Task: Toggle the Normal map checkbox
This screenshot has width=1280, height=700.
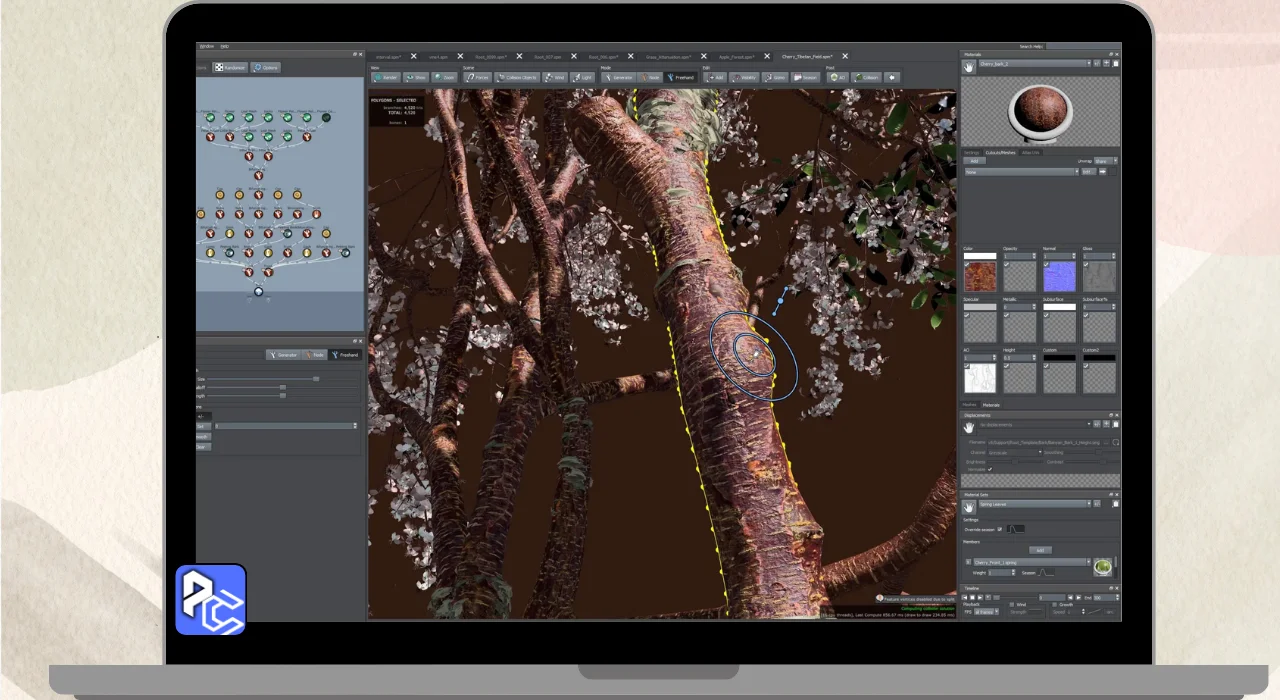Action: point(1046,265)
